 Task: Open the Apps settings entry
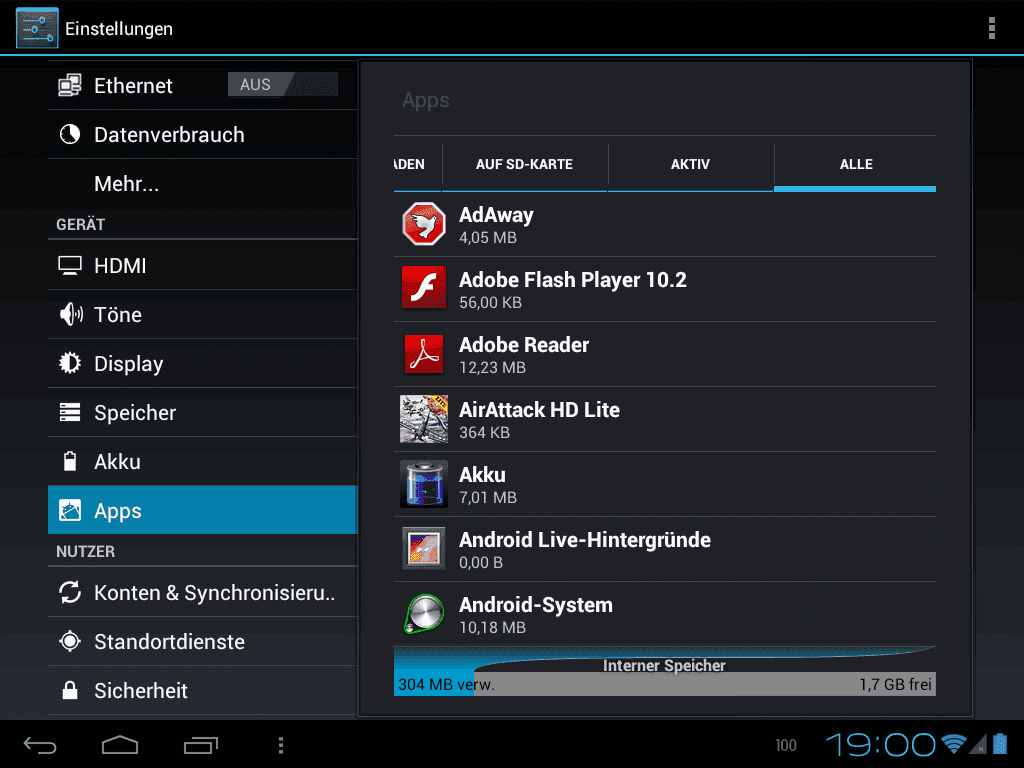click(x=202, y=510)
